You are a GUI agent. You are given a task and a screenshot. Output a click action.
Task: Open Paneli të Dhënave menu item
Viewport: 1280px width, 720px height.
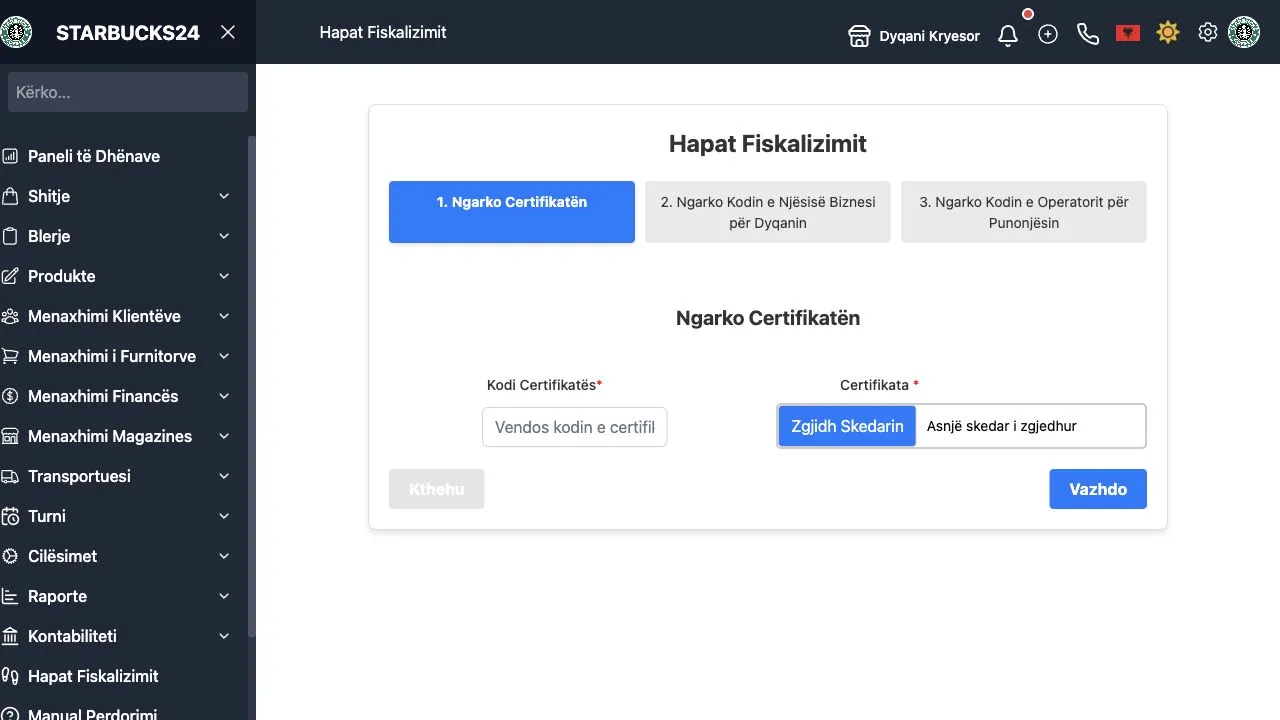coord(94,156)
